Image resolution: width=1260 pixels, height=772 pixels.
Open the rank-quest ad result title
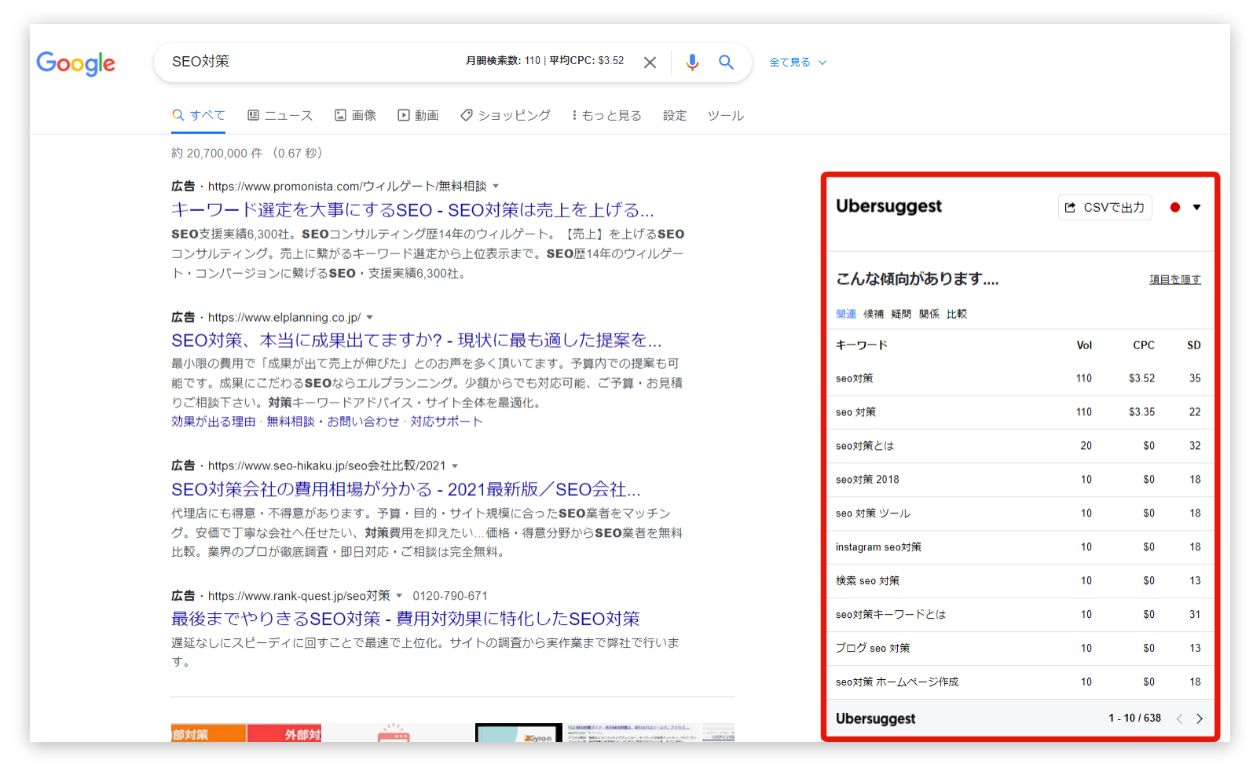point(405,618)
